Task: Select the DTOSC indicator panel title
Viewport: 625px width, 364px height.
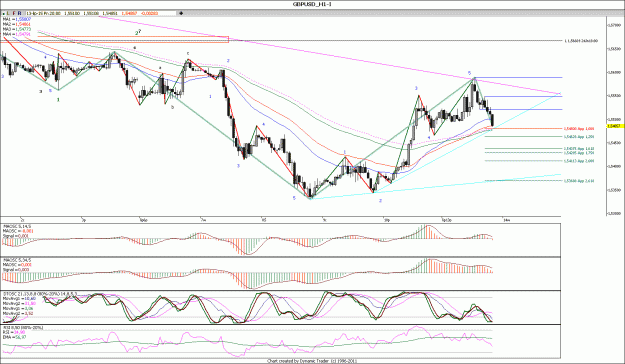Action: [x=40, y=294]
